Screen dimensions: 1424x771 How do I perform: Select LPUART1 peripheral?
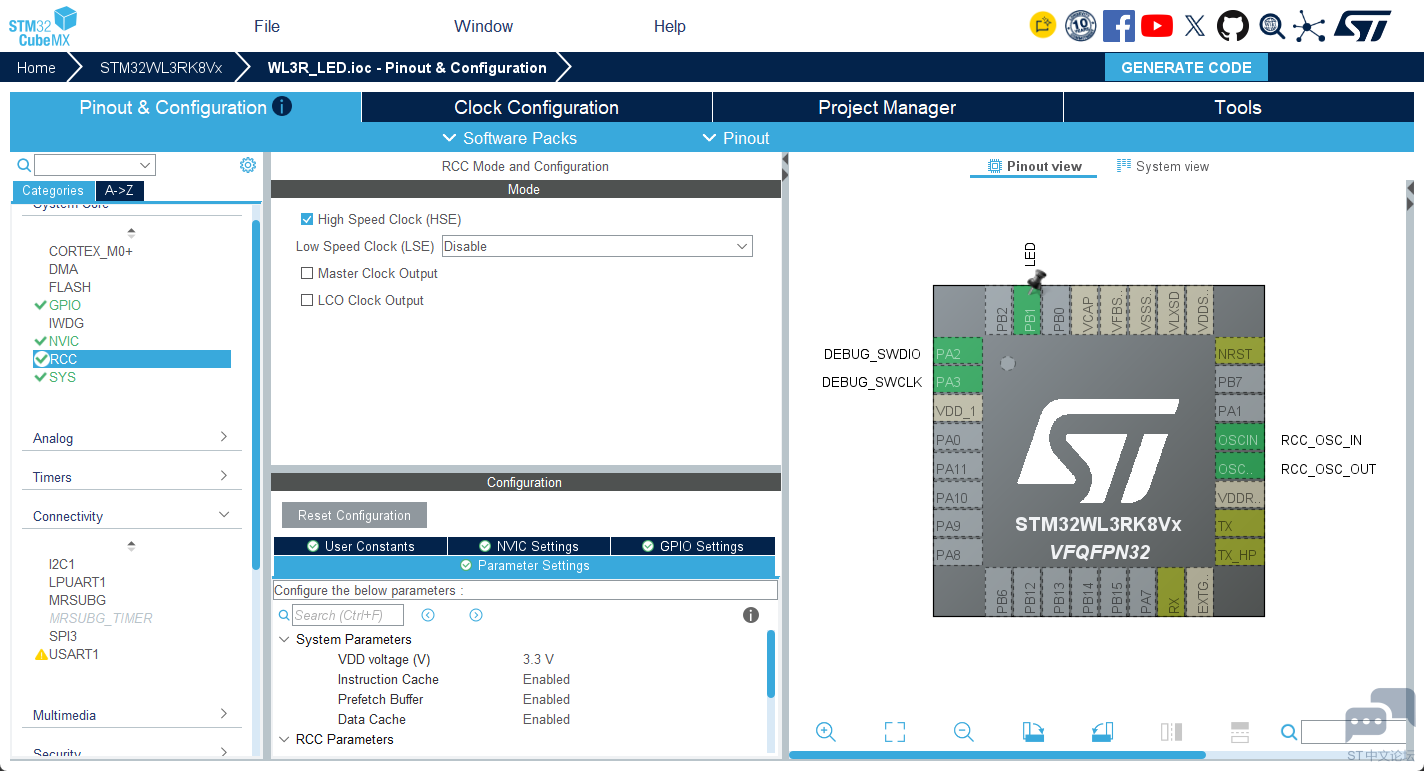[77, 582]
